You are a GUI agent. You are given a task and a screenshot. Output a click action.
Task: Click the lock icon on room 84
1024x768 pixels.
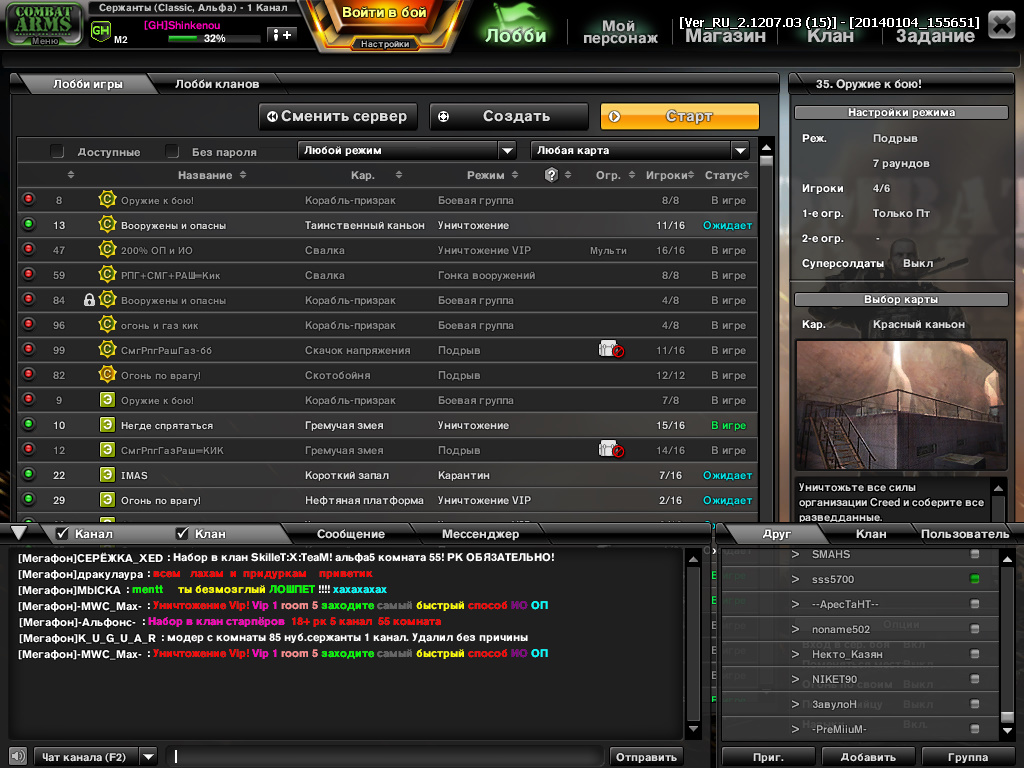click(89, 300)
